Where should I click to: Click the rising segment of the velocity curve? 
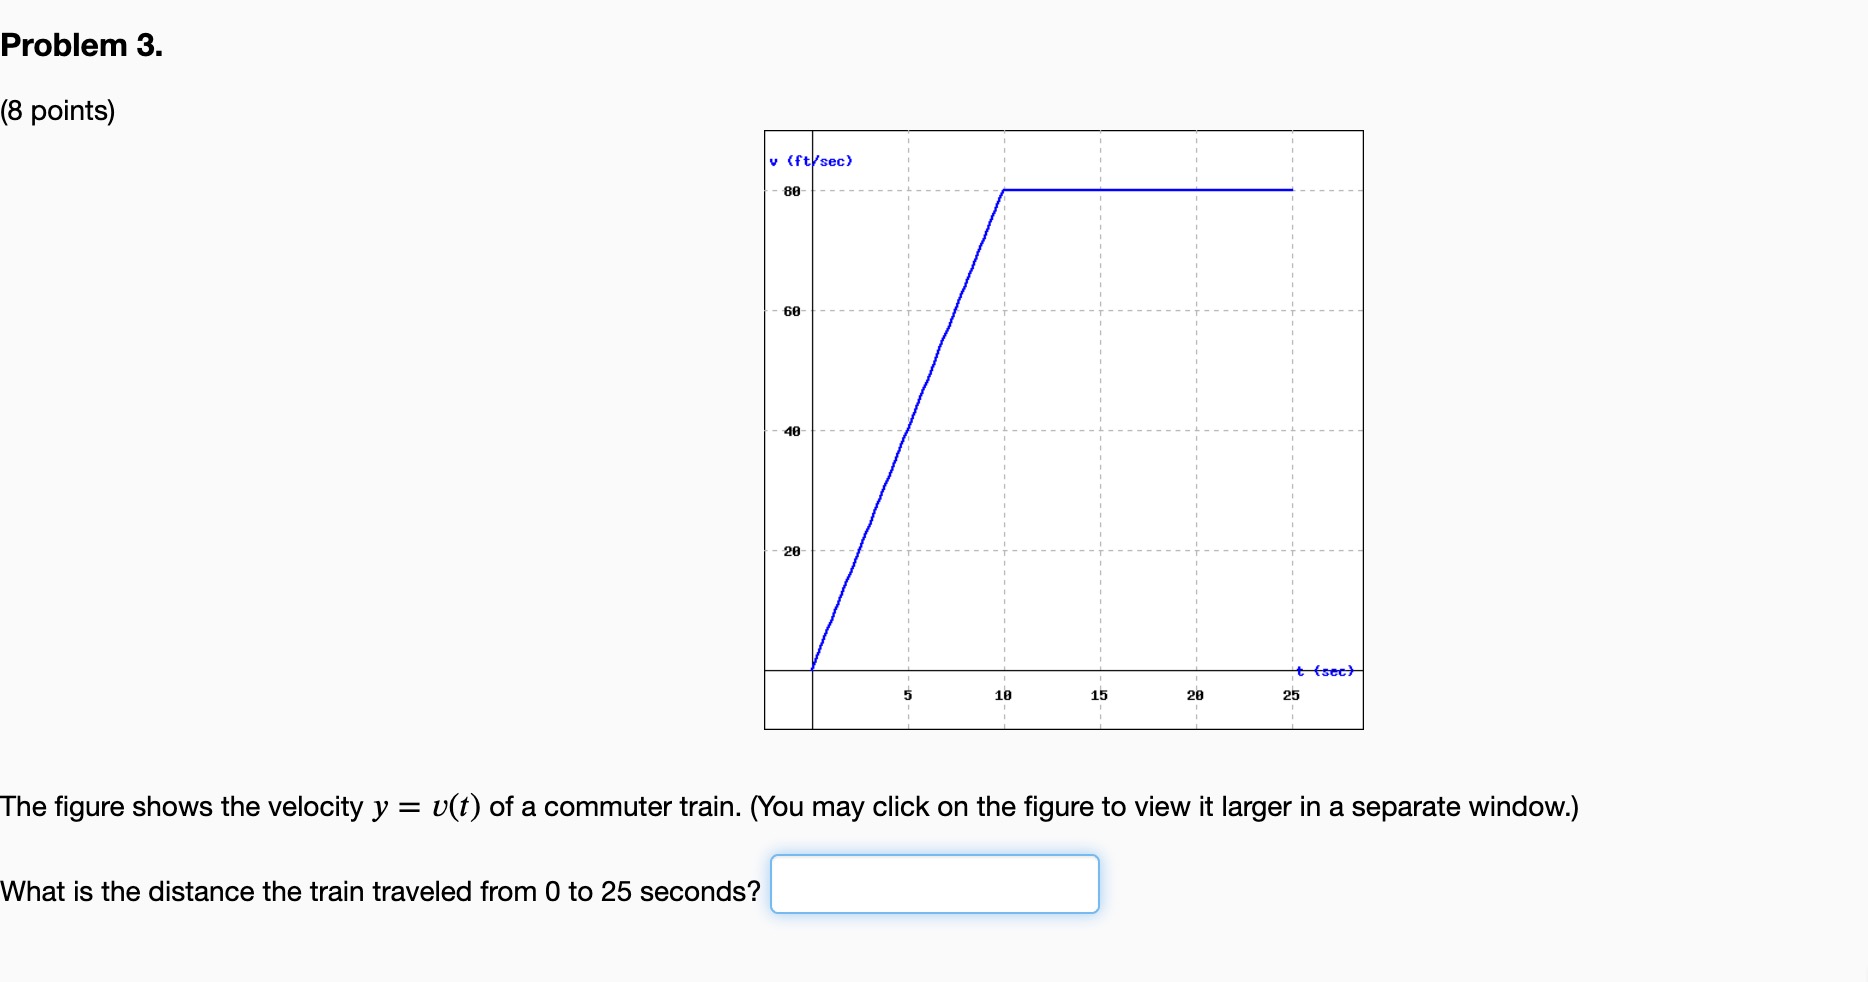pyautogui.click(x=910, y=430)
